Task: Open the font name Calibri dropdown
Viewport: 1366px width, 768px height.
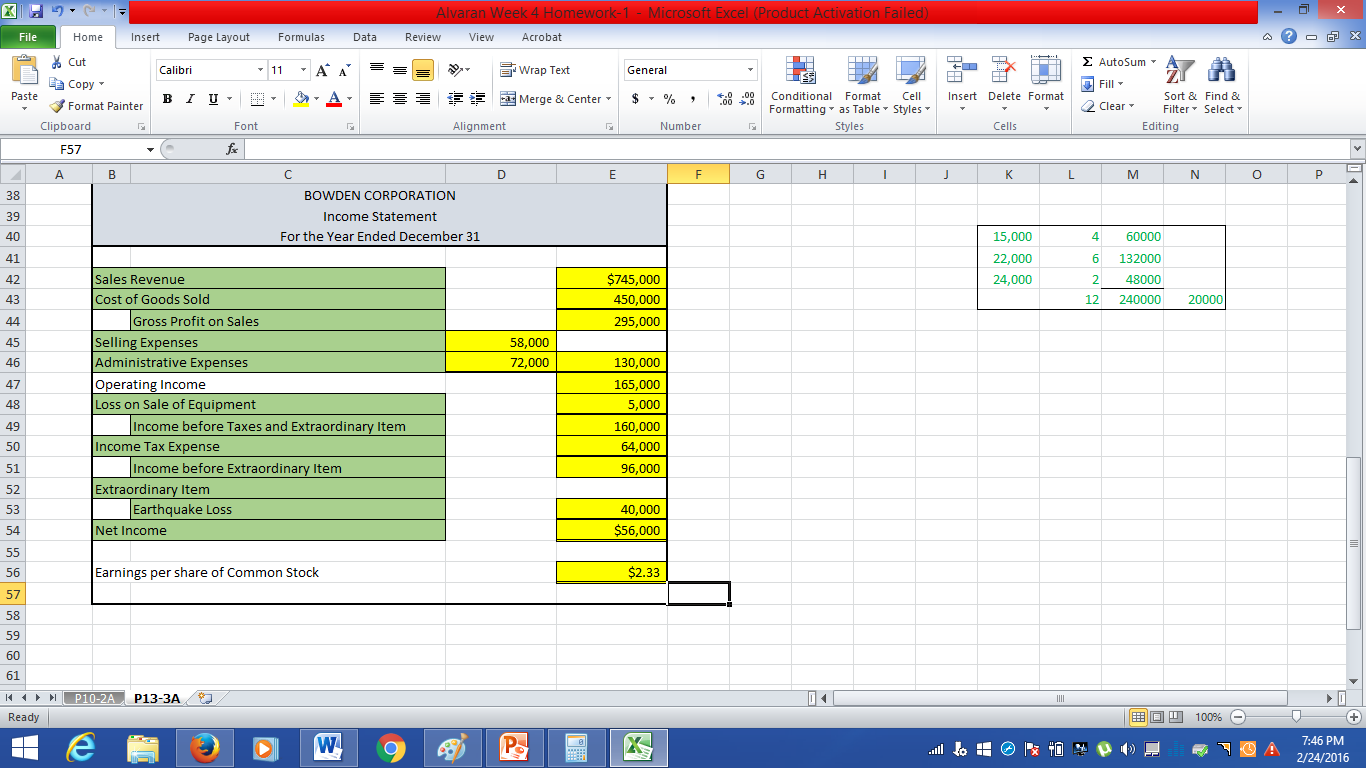Action: [x=261, y=70]
